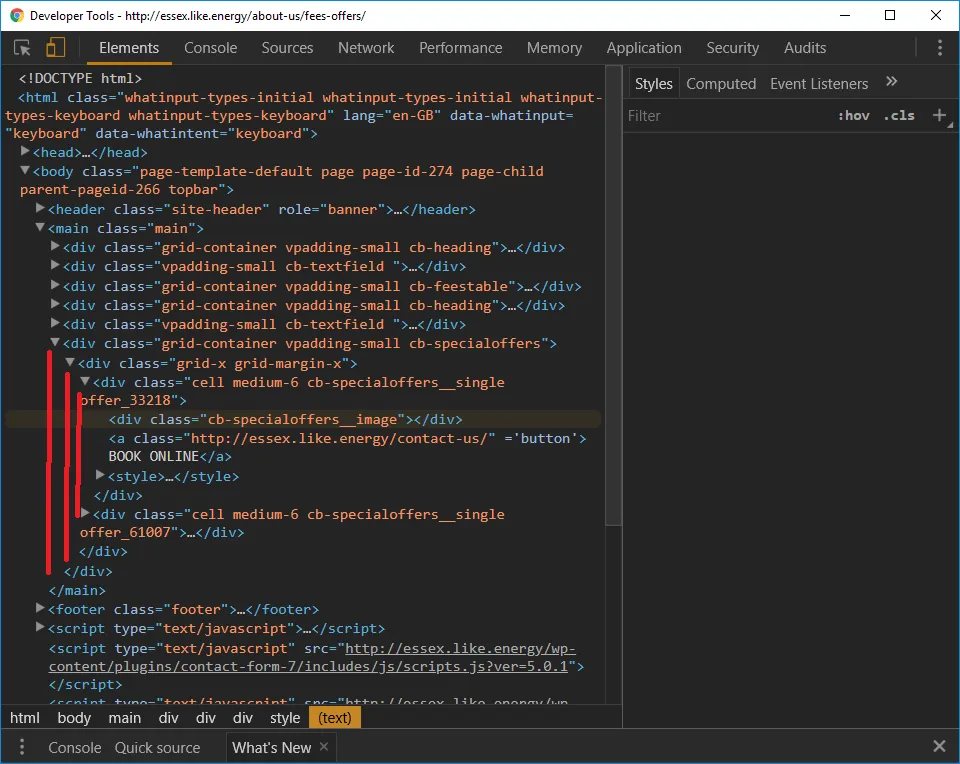
Task: Click the Elements panel vertical scrollbar
Action: point(613,300)
